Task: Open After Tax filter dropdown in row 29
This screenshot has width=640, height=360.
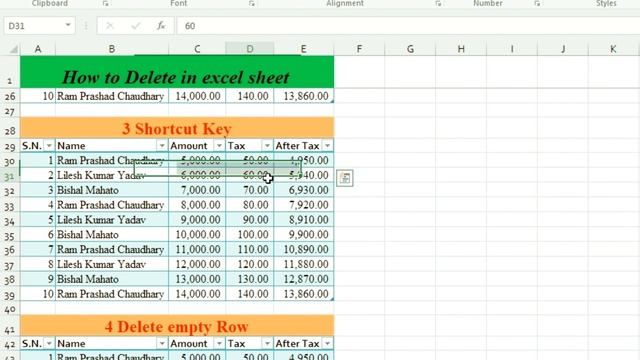Action: 327,146
